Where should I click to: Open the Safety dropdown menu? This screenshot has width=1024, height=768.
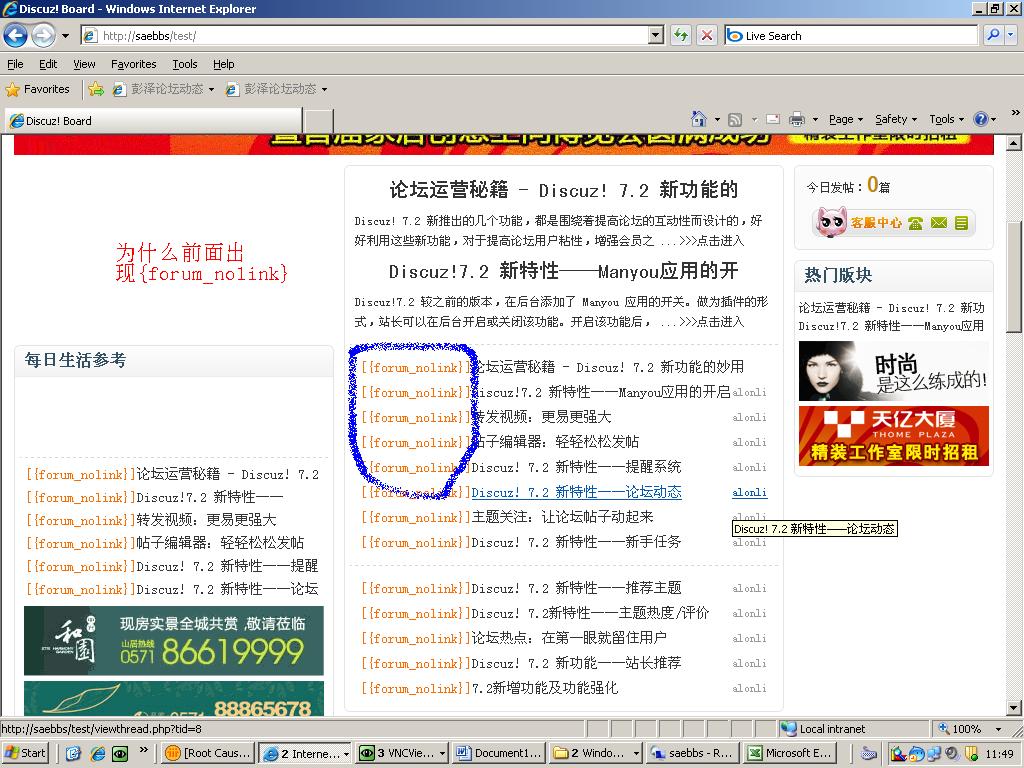[x=896, y=119]
